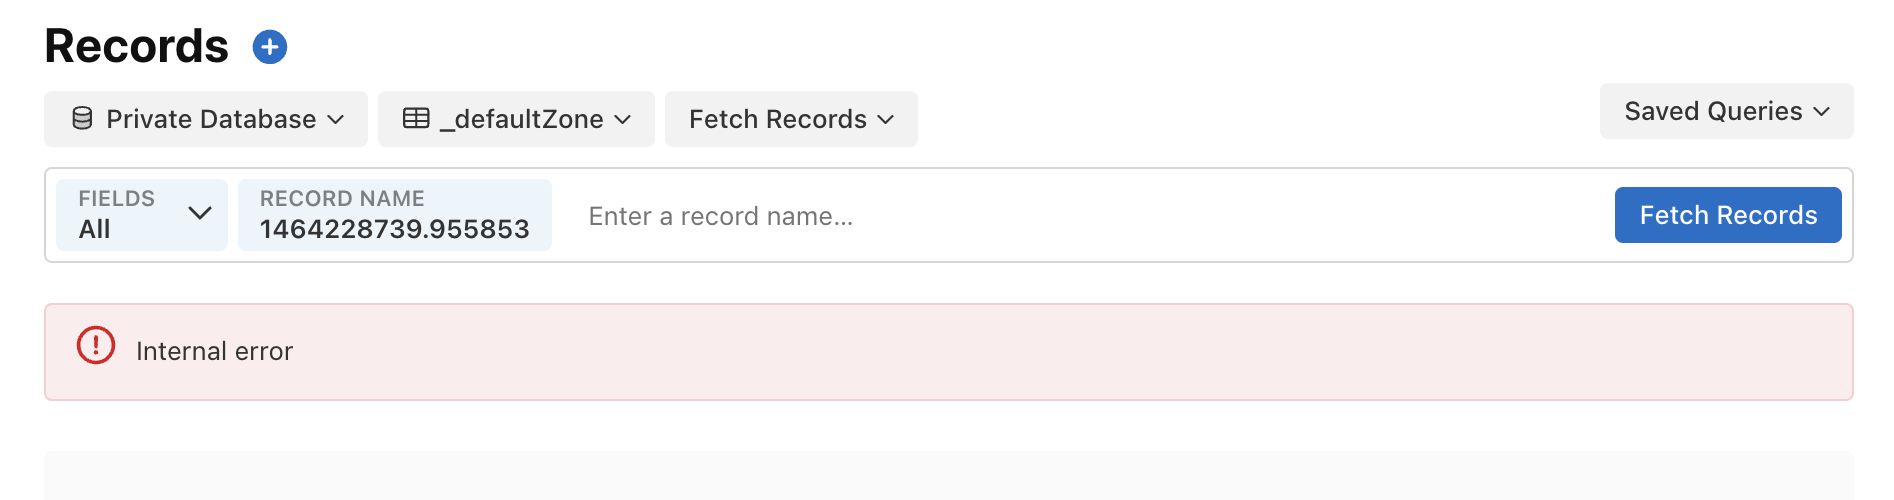Screen dimensions: 1894x500
Task: Open the Saved Queries menu
Action: tap(1726, 111)
